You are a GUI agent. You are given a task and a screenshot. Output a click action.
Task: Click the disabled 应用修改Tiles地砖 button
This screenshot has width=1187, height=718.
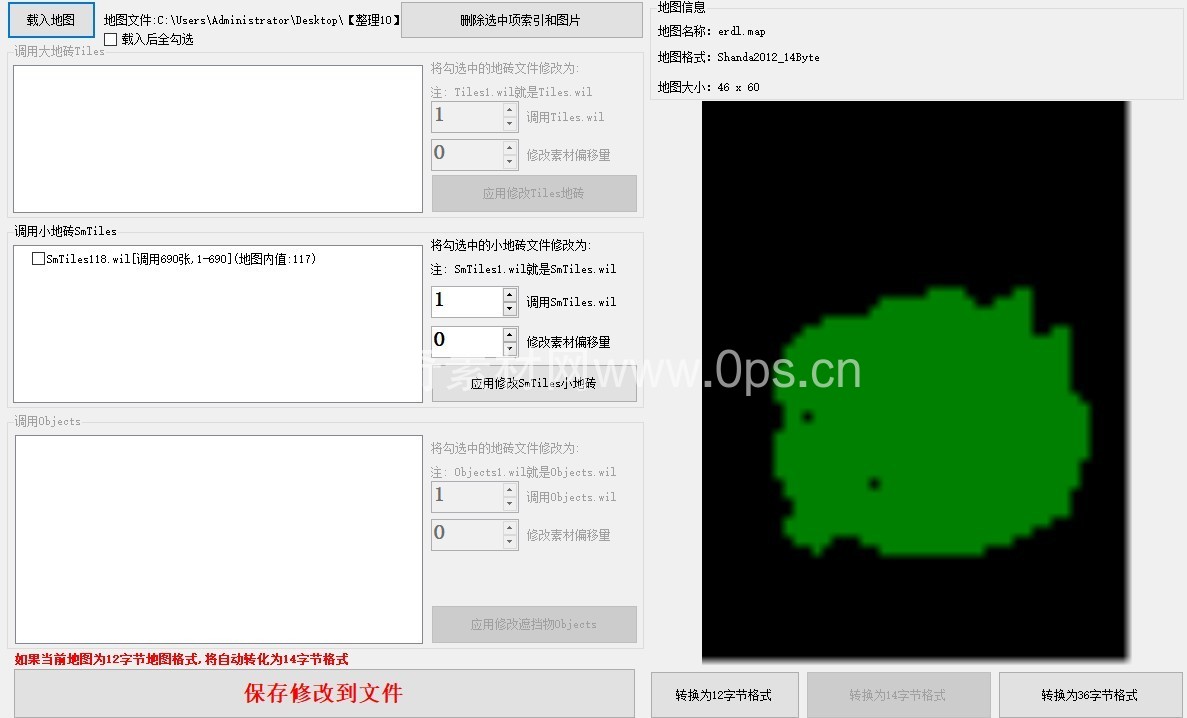534,193
